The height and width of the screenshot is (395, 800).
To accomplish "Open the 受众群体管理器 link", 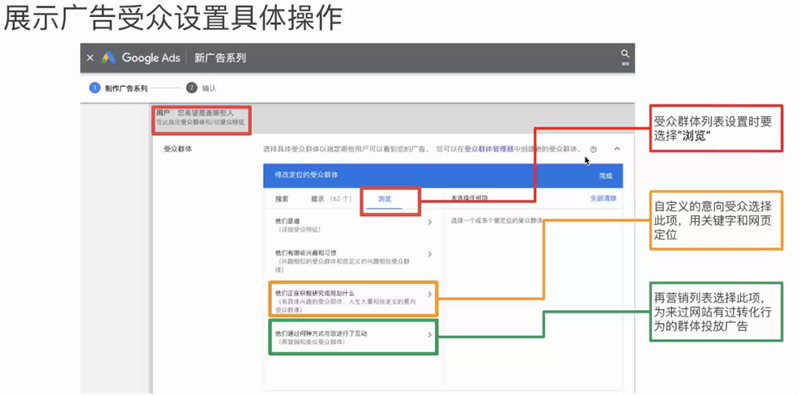I will tap(488, 149).
